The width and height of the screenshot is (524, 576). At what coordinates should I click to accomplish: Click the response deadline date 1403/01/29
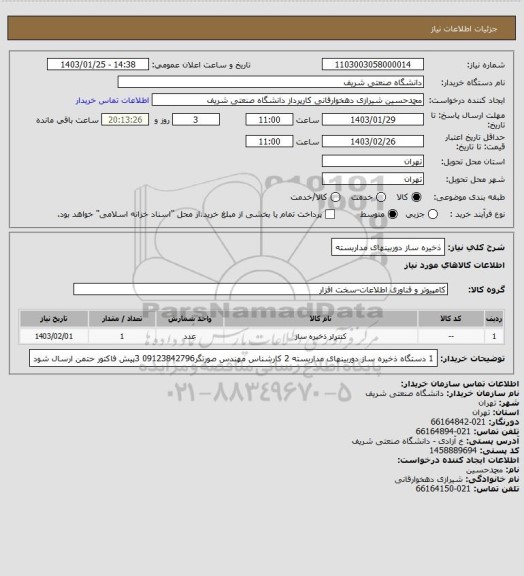tap(373, 120)
